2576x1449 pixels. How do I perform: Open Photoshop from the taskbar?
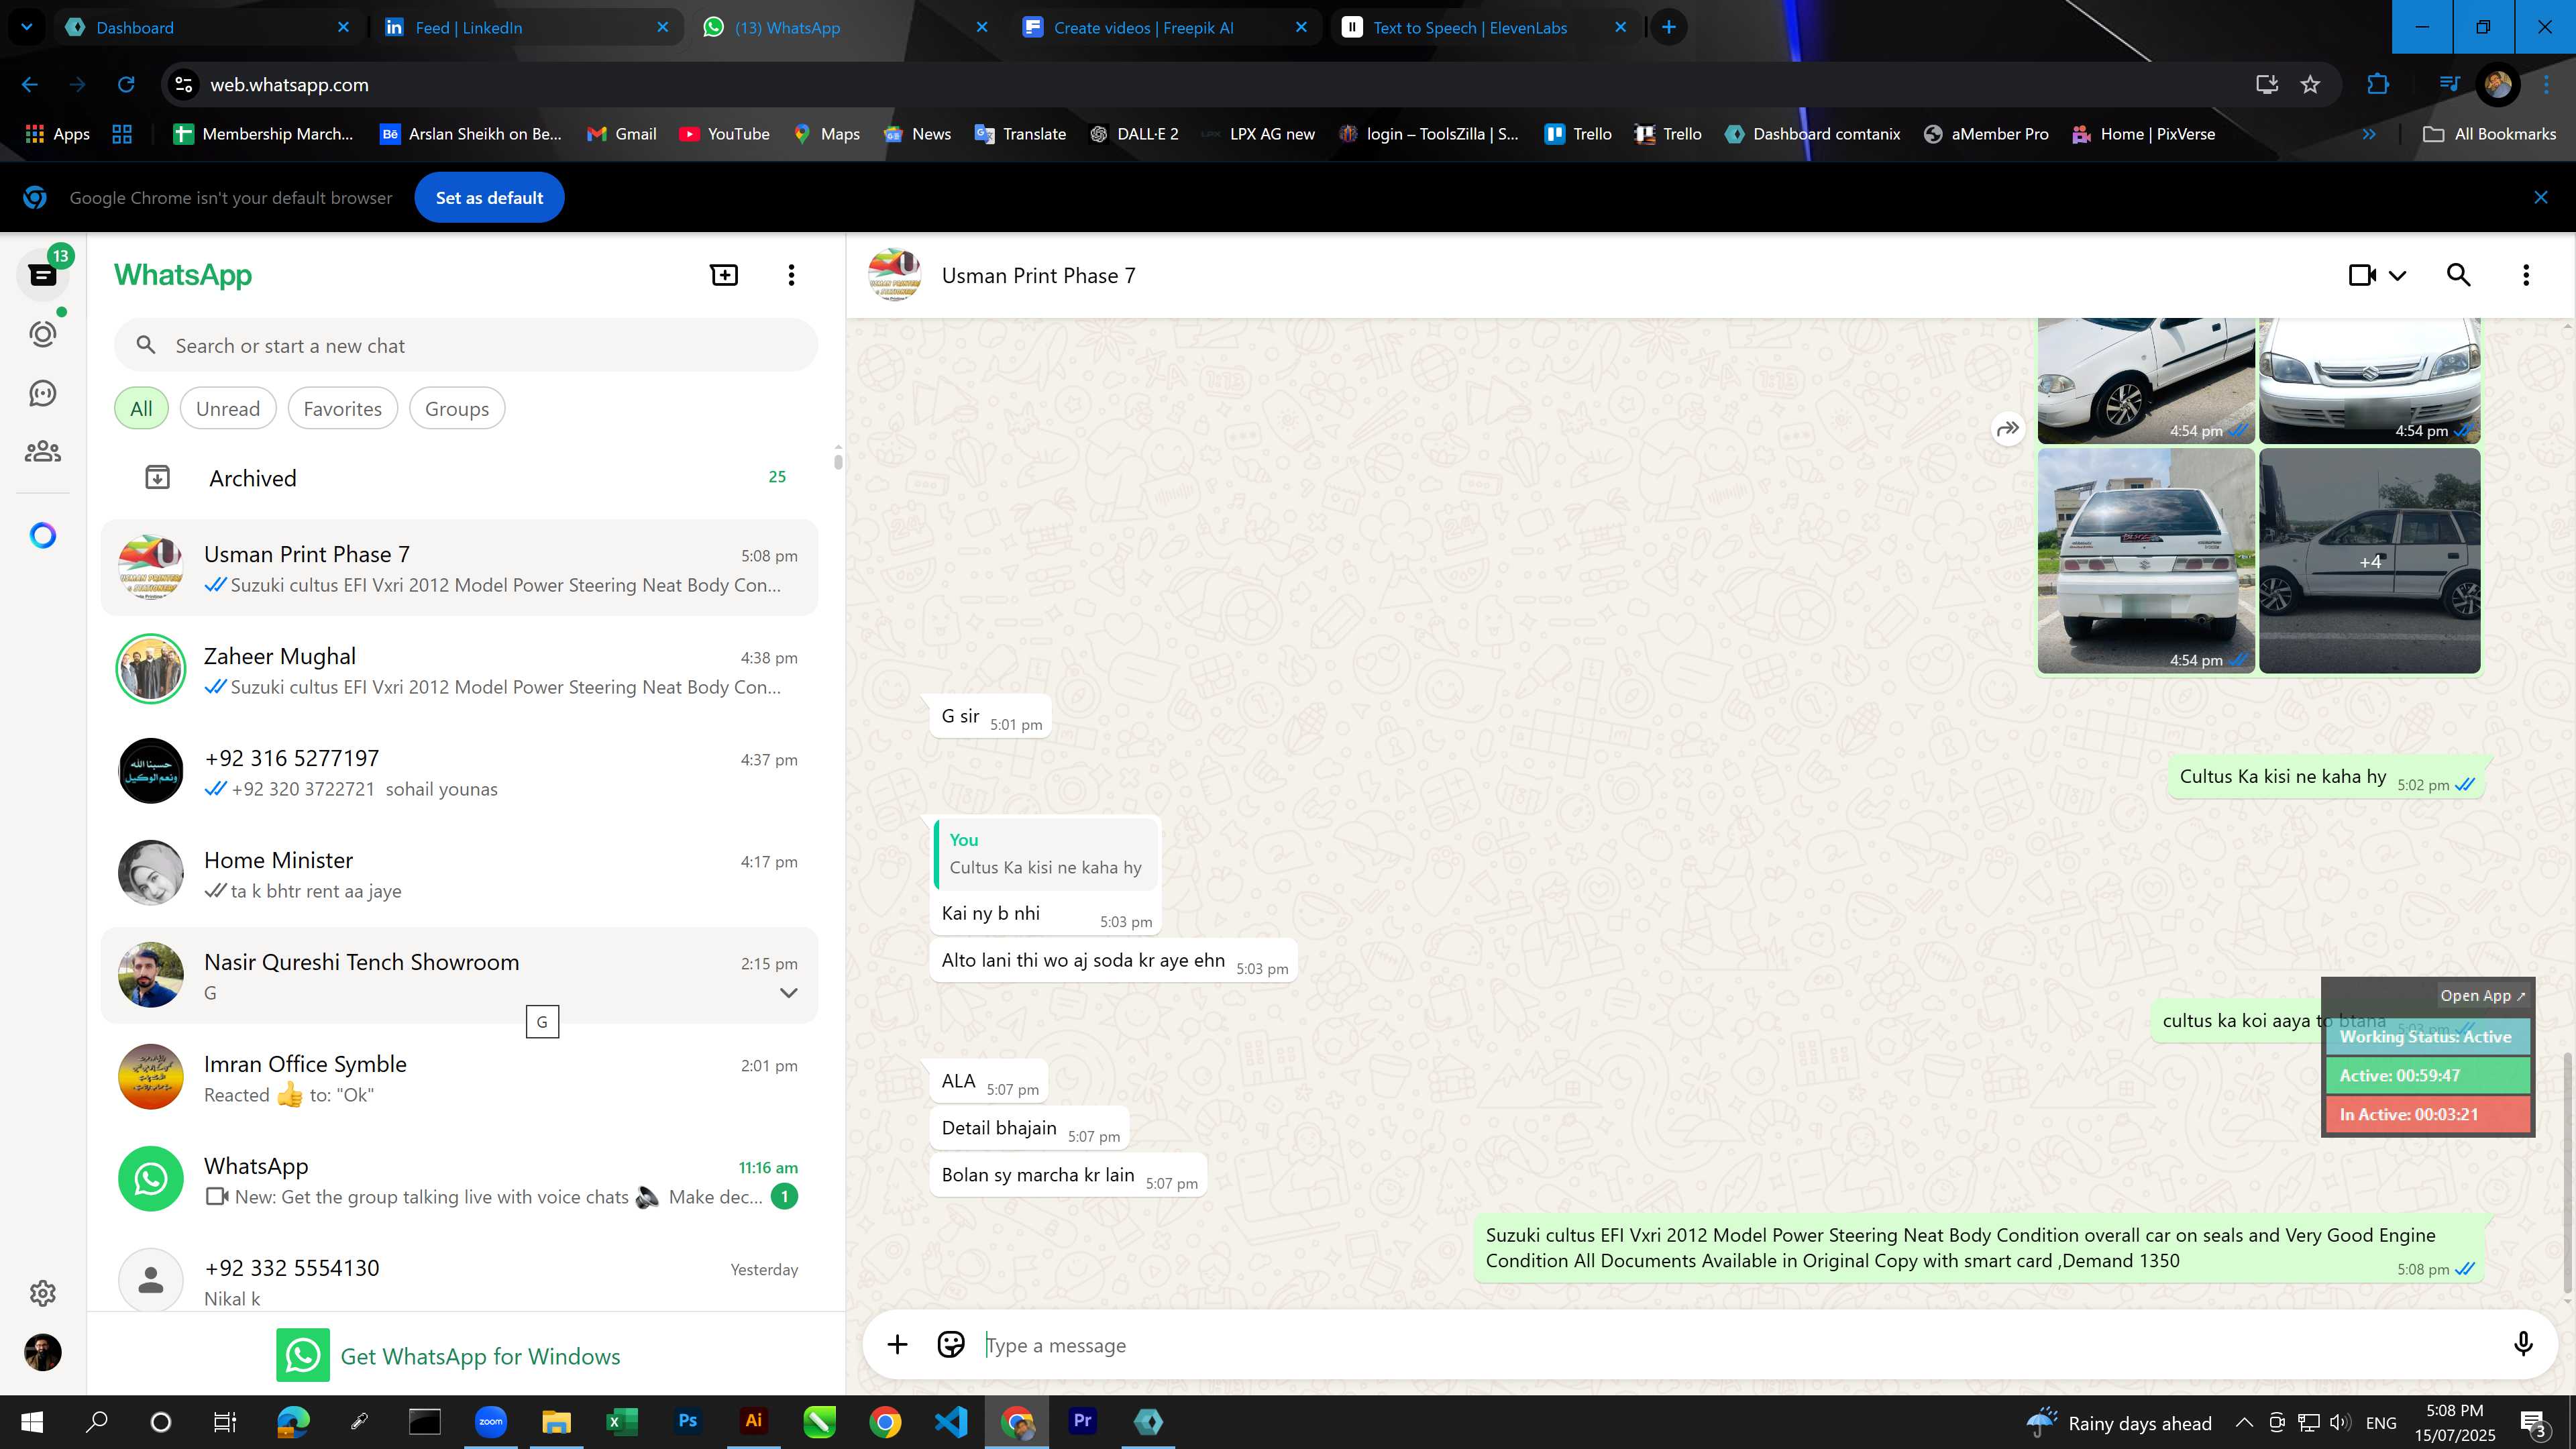pyautogui.click(x=687, y=1421)
